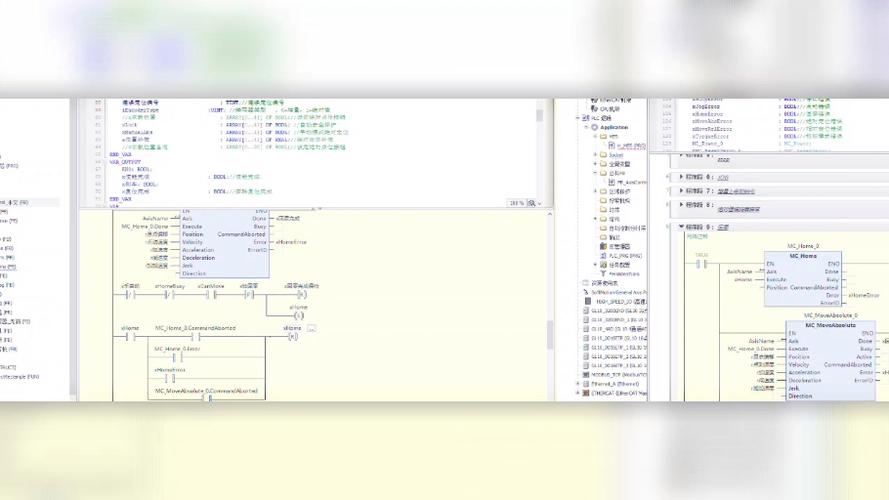
Task: Click the Jerk pin of left function block
Action: [x=188, y=266]
